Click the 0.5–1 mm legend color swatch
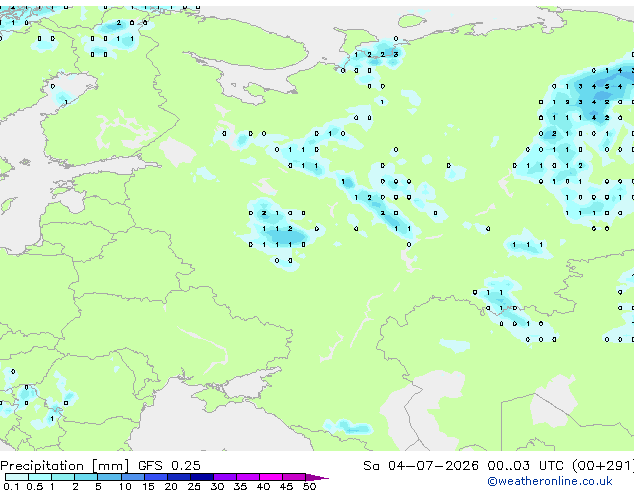Screen dimensions: 634x490 coord(40,477)
